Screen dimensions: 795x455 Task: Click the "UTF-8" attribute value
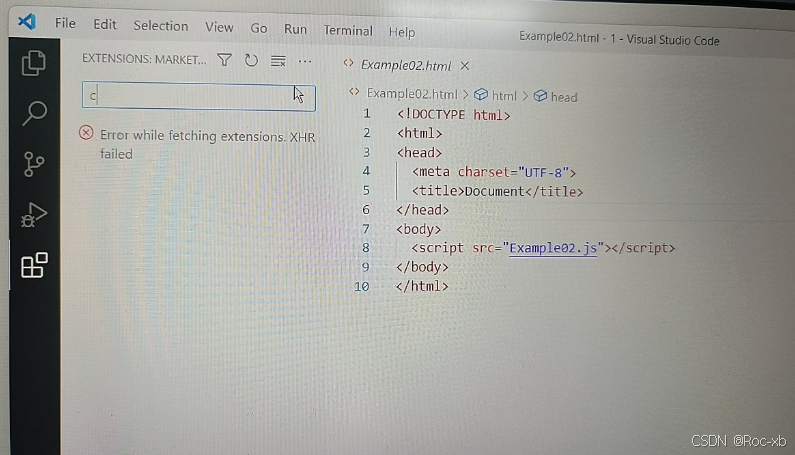coord(544,173)
